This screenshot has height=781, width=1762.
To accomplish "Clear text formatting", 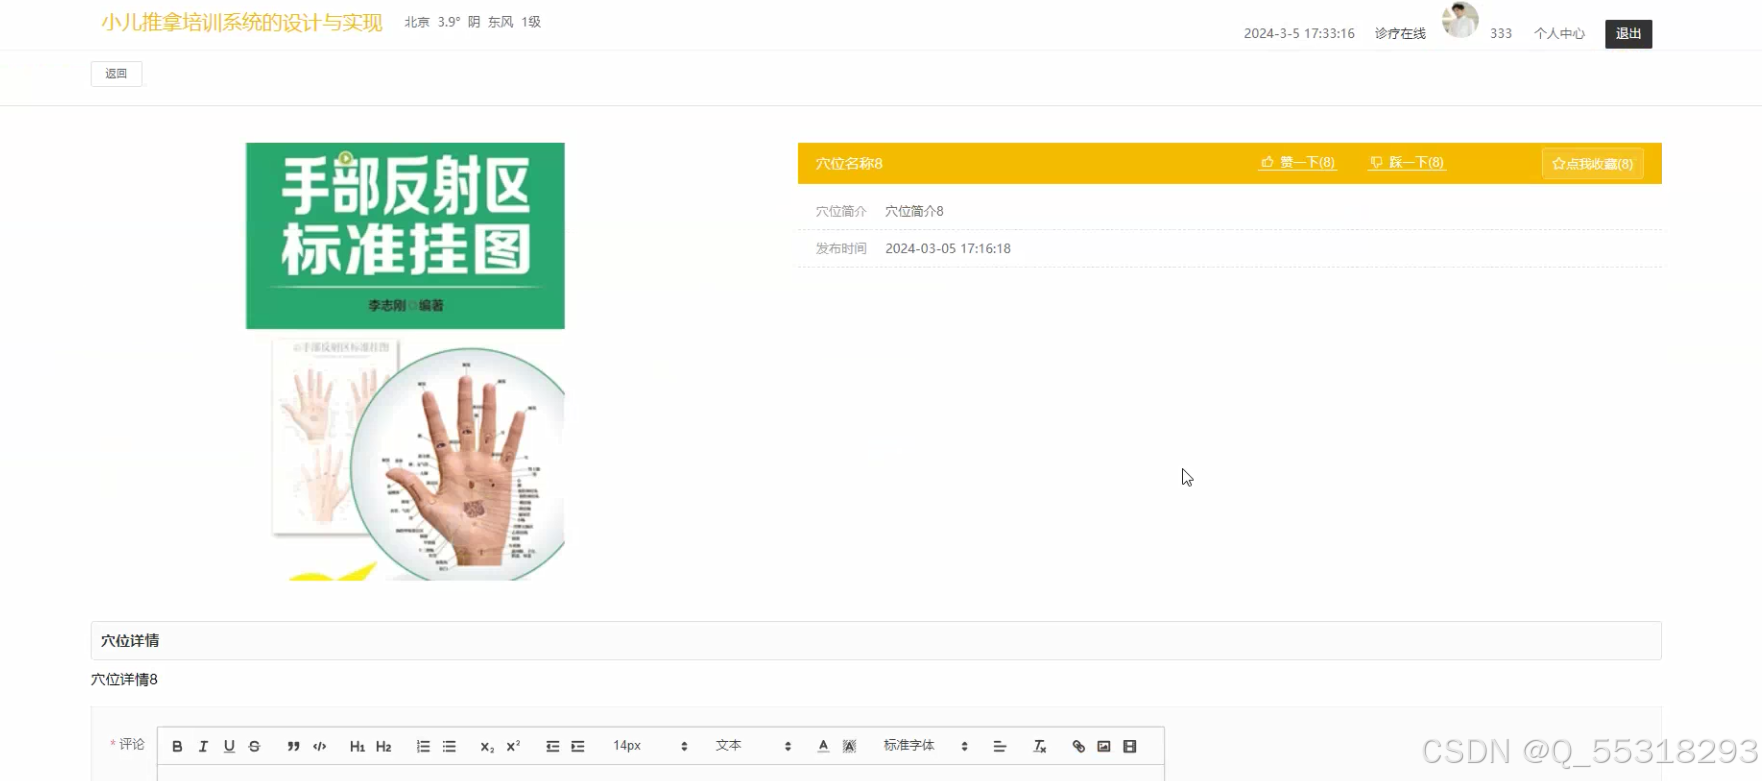I will pos(1039,746).
